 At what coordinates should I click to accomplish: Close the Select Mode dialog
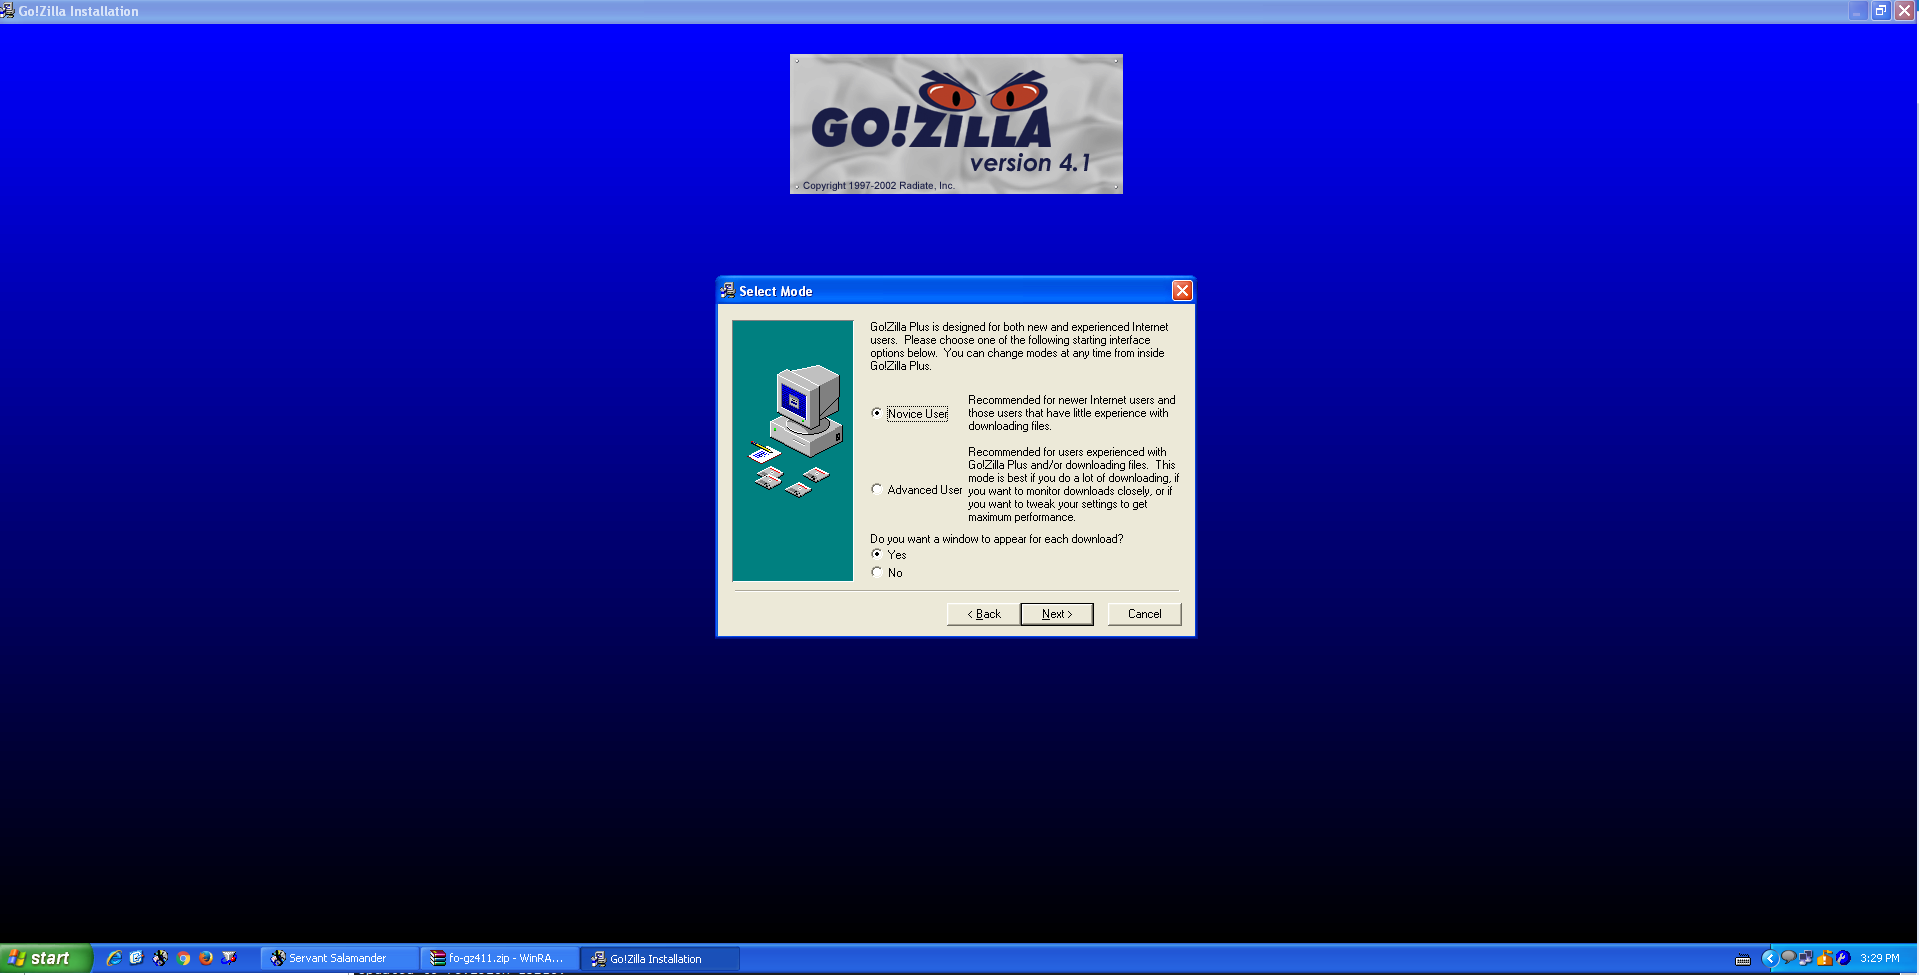click(1182, 291)
